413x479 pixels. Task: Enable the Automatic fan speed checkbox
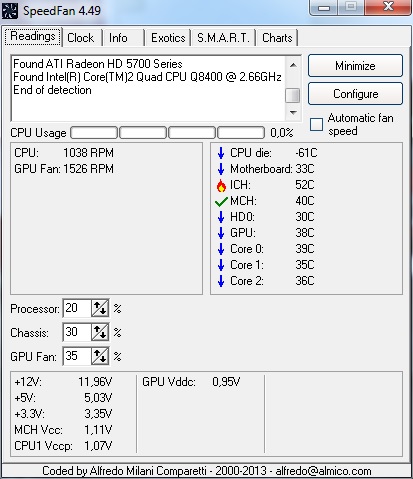point(316,124)
